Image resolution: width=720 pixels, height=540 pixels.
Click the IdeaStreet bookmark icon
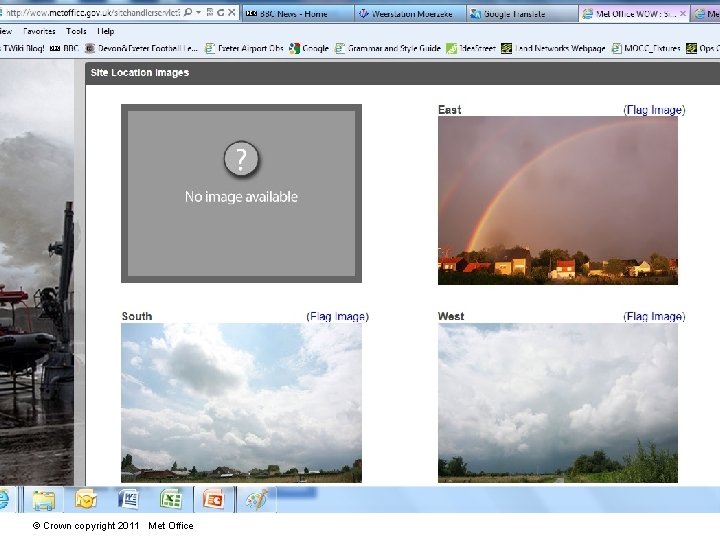[452, 48]
